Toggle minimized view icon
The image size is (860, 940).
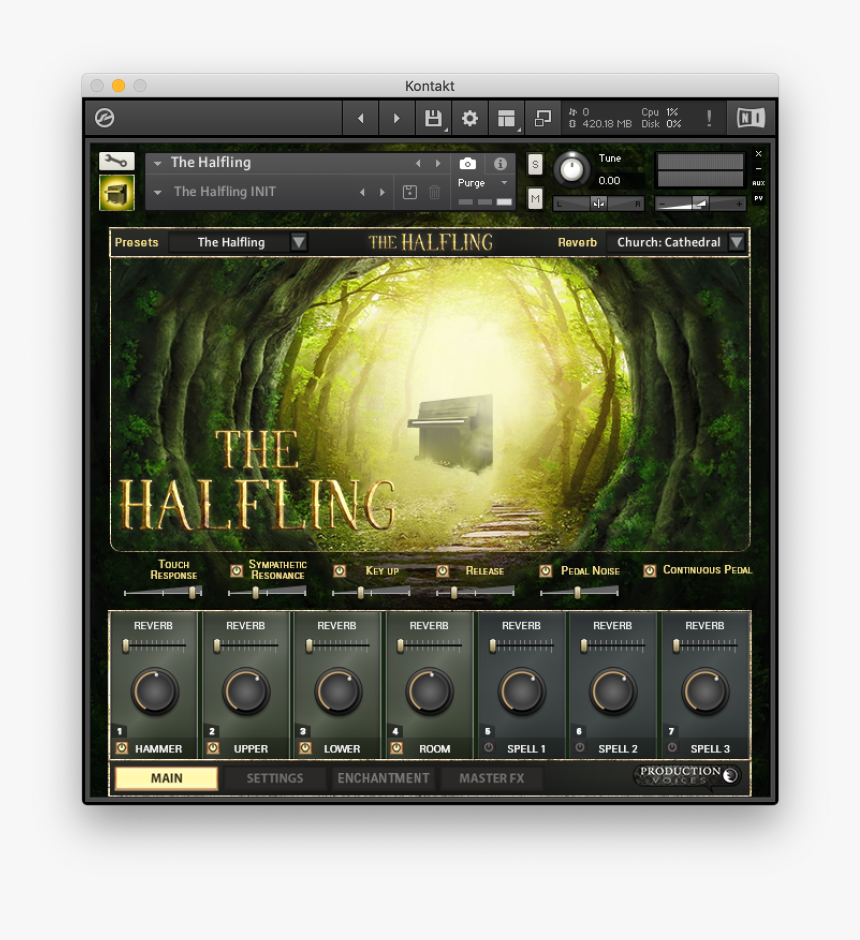click(x=543, y=118)
